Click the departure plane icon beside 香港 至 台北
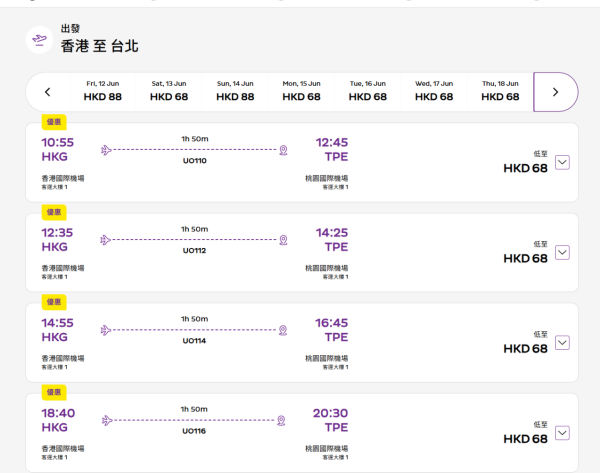The image size is (600, 473). click(x=39, y=39)
